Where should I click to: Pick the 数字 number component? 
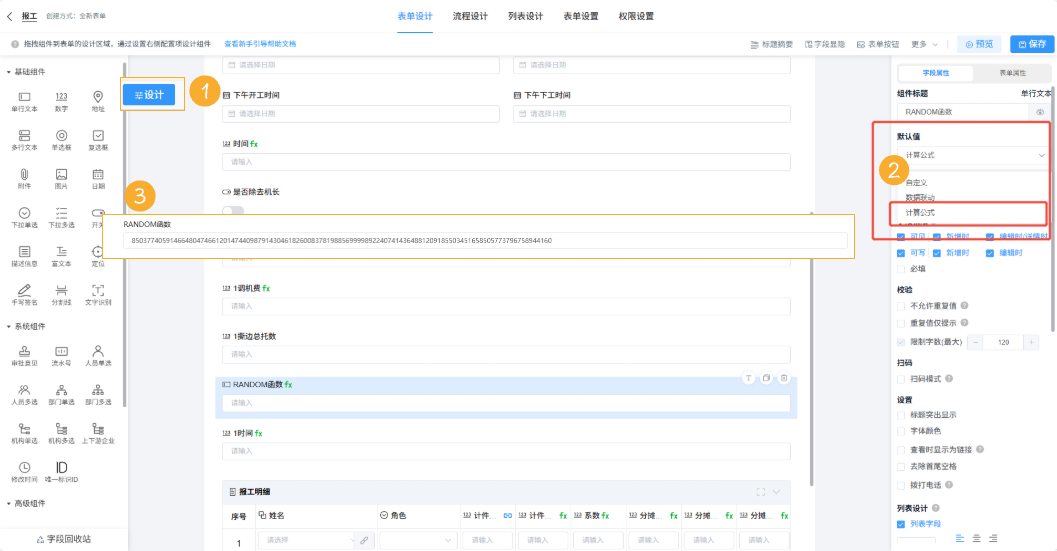(61, 102)
